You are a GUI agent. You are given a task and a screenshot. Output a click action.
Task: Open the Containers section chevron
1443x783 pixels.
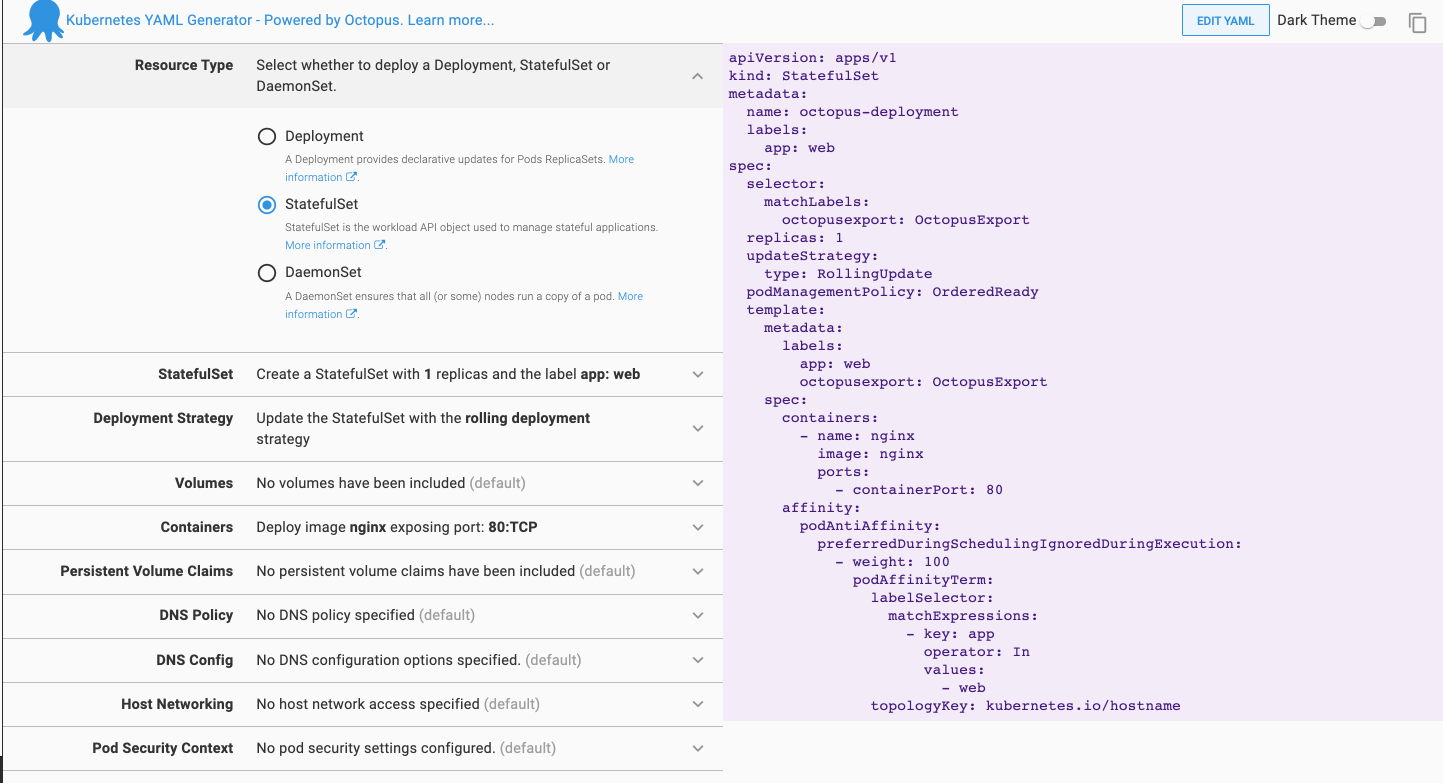click(697, 527)
